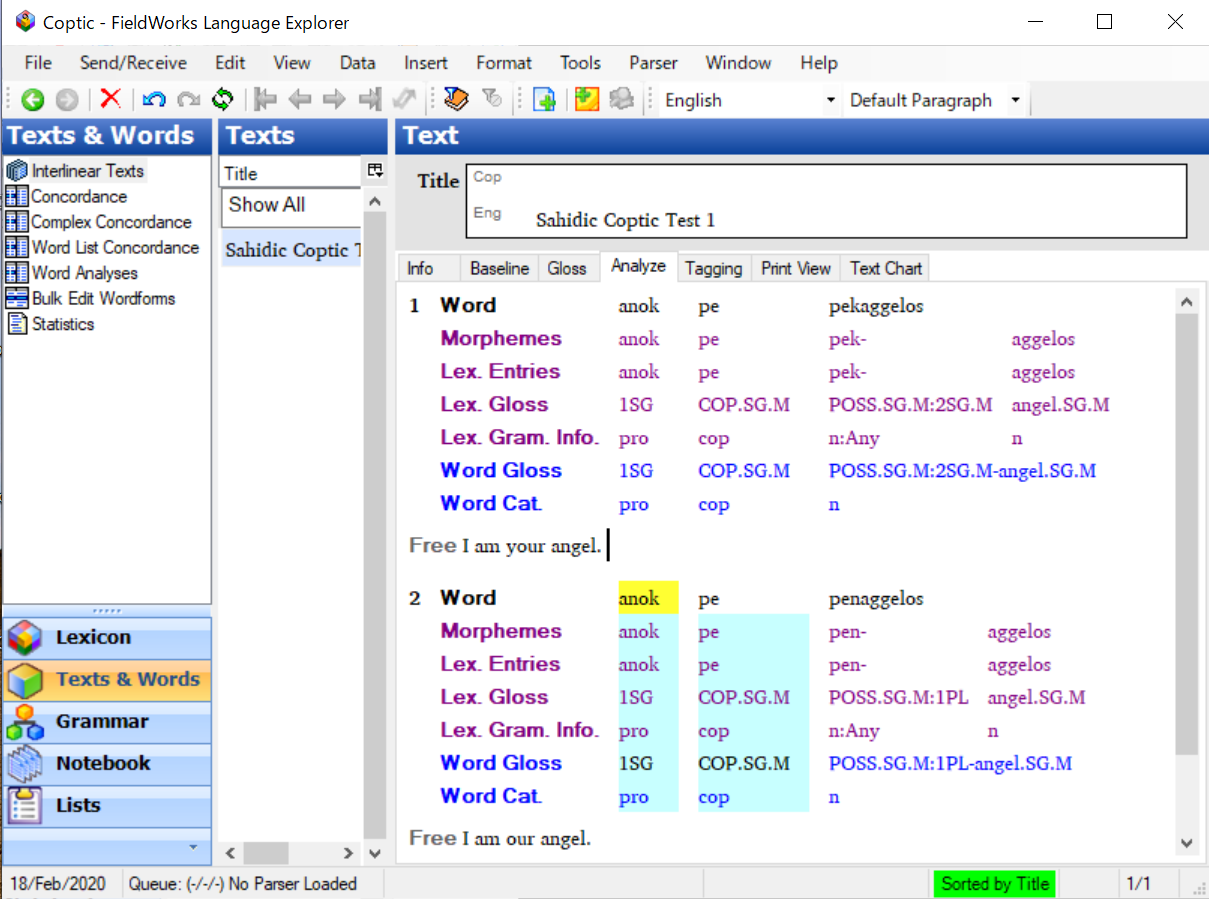Click free translation 'I am our angel.'
Viewport: 1209px width, 899px height.
coord(526,838)
